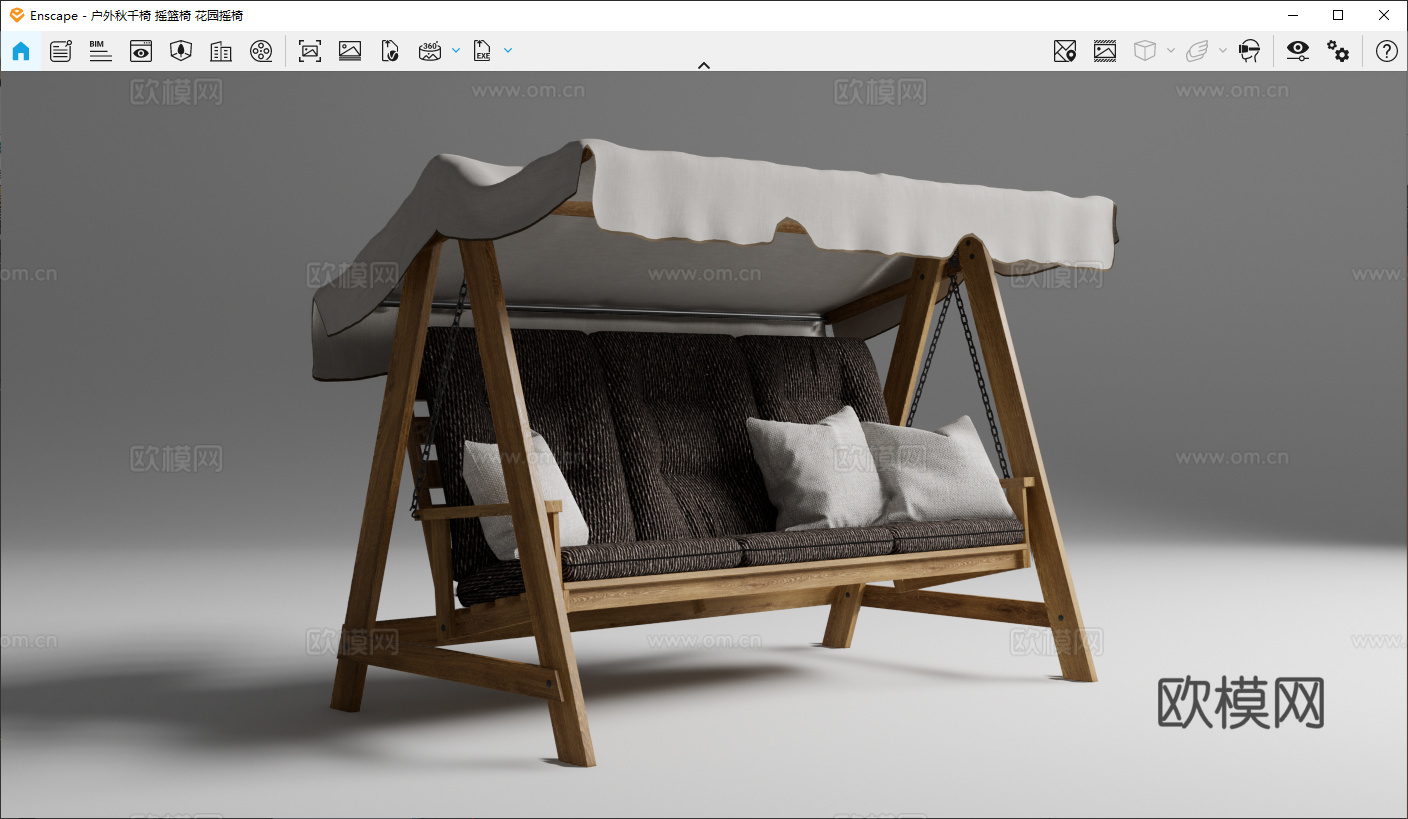1408x819 pixels.
Task: Open the View Management eye-window icon
Action: tap(141, 51)
